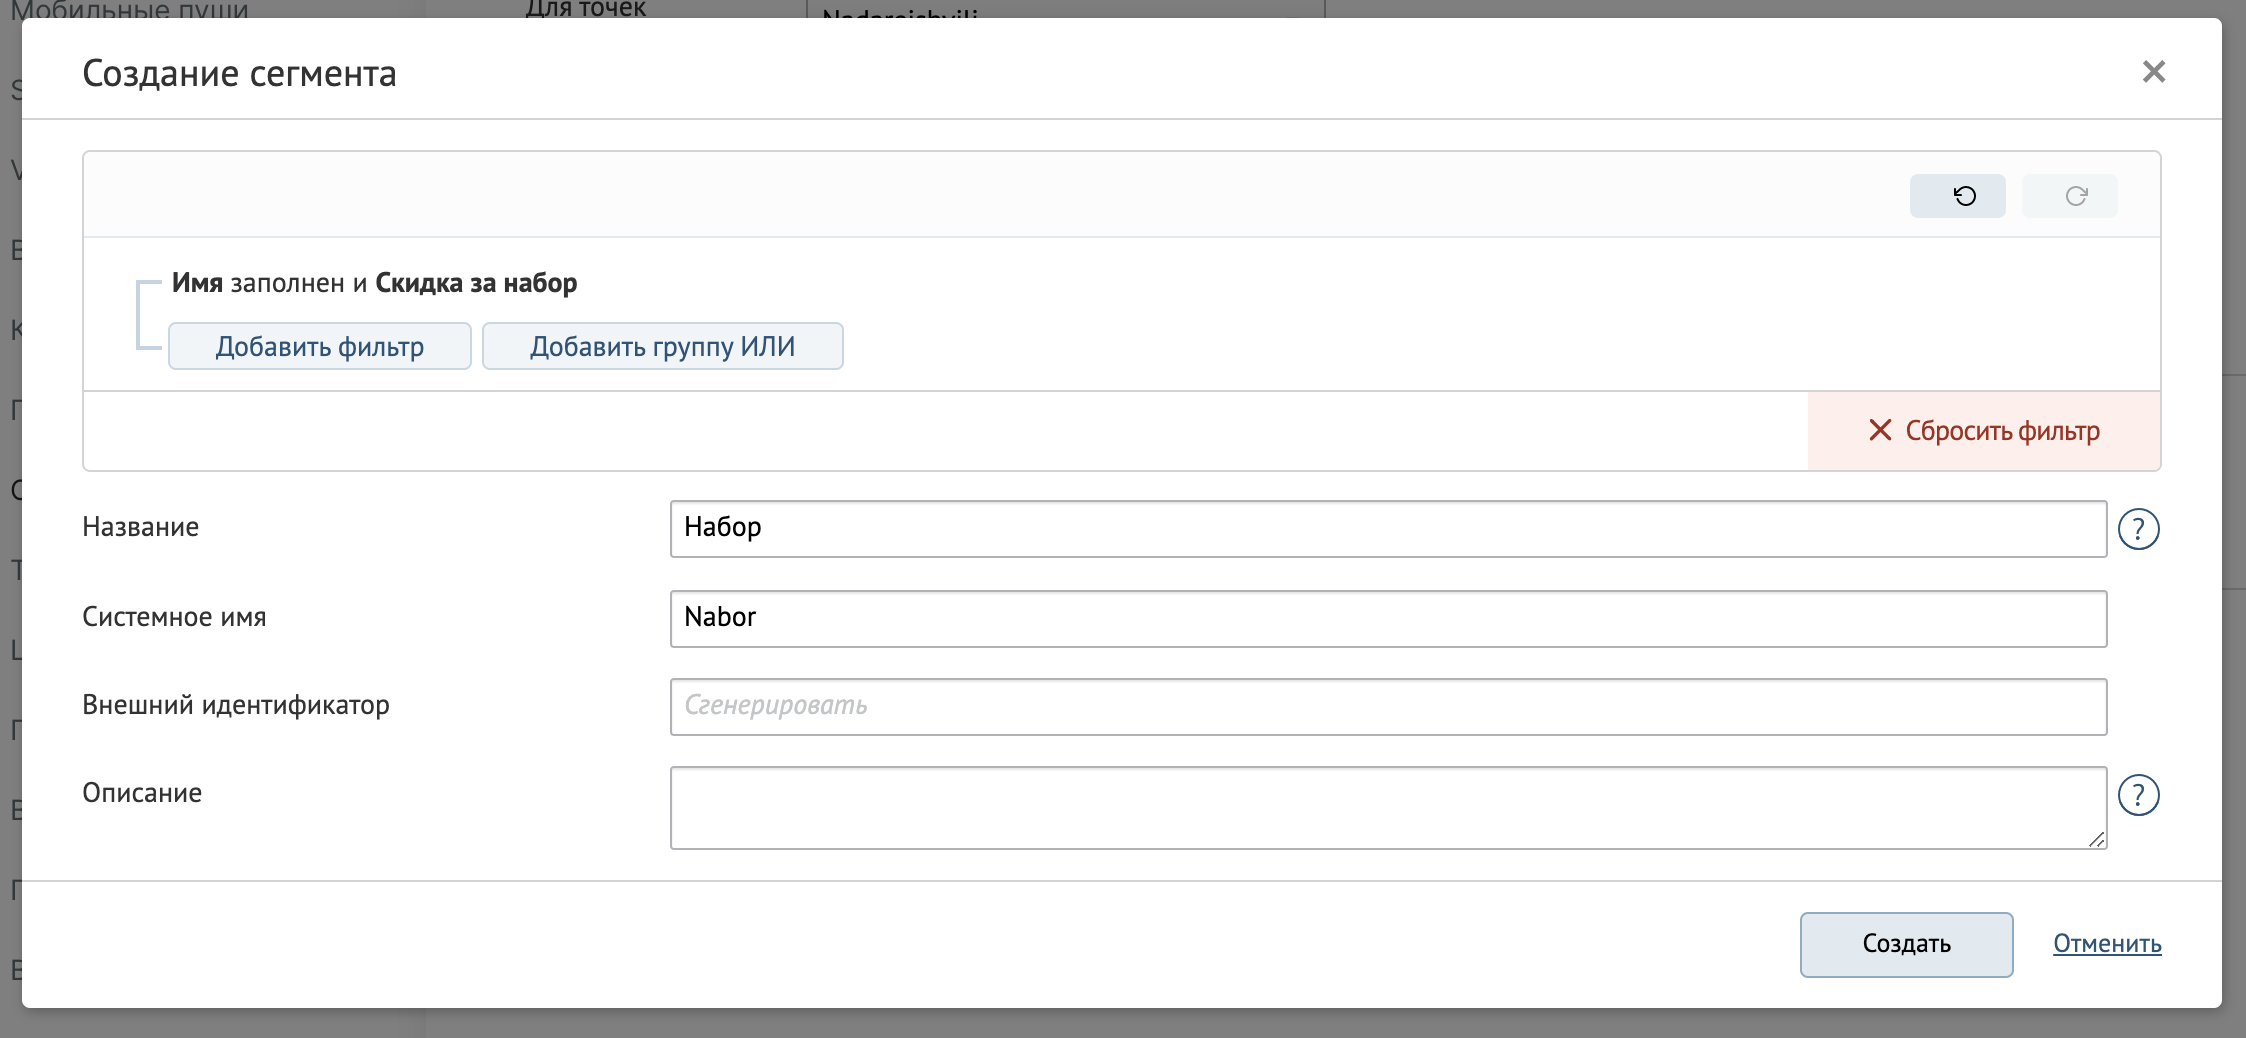Screen dimensions: 2246x1038
Task: Click the Название field label
Action: pyautogui.click(x=141, y=527)
